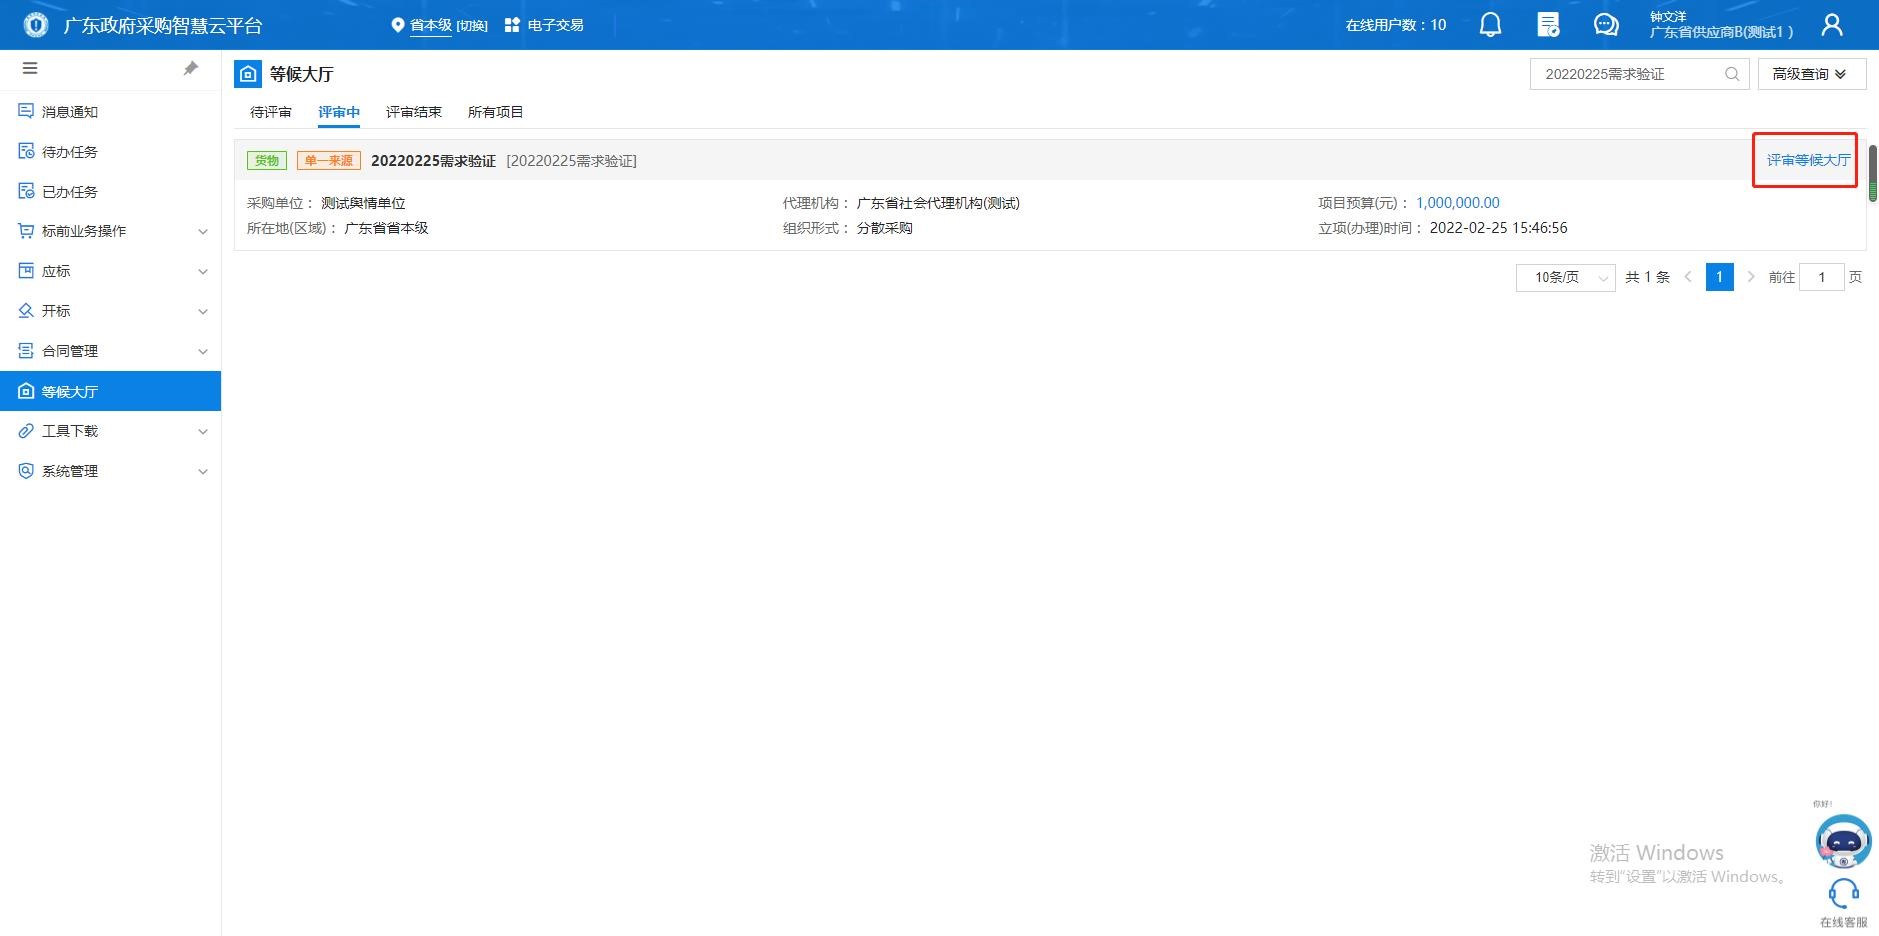Image resolution: width=1879 pixels, height=936 pixels.
Task: Click the 前往 page number input
Action: [x=1821, y=277]
